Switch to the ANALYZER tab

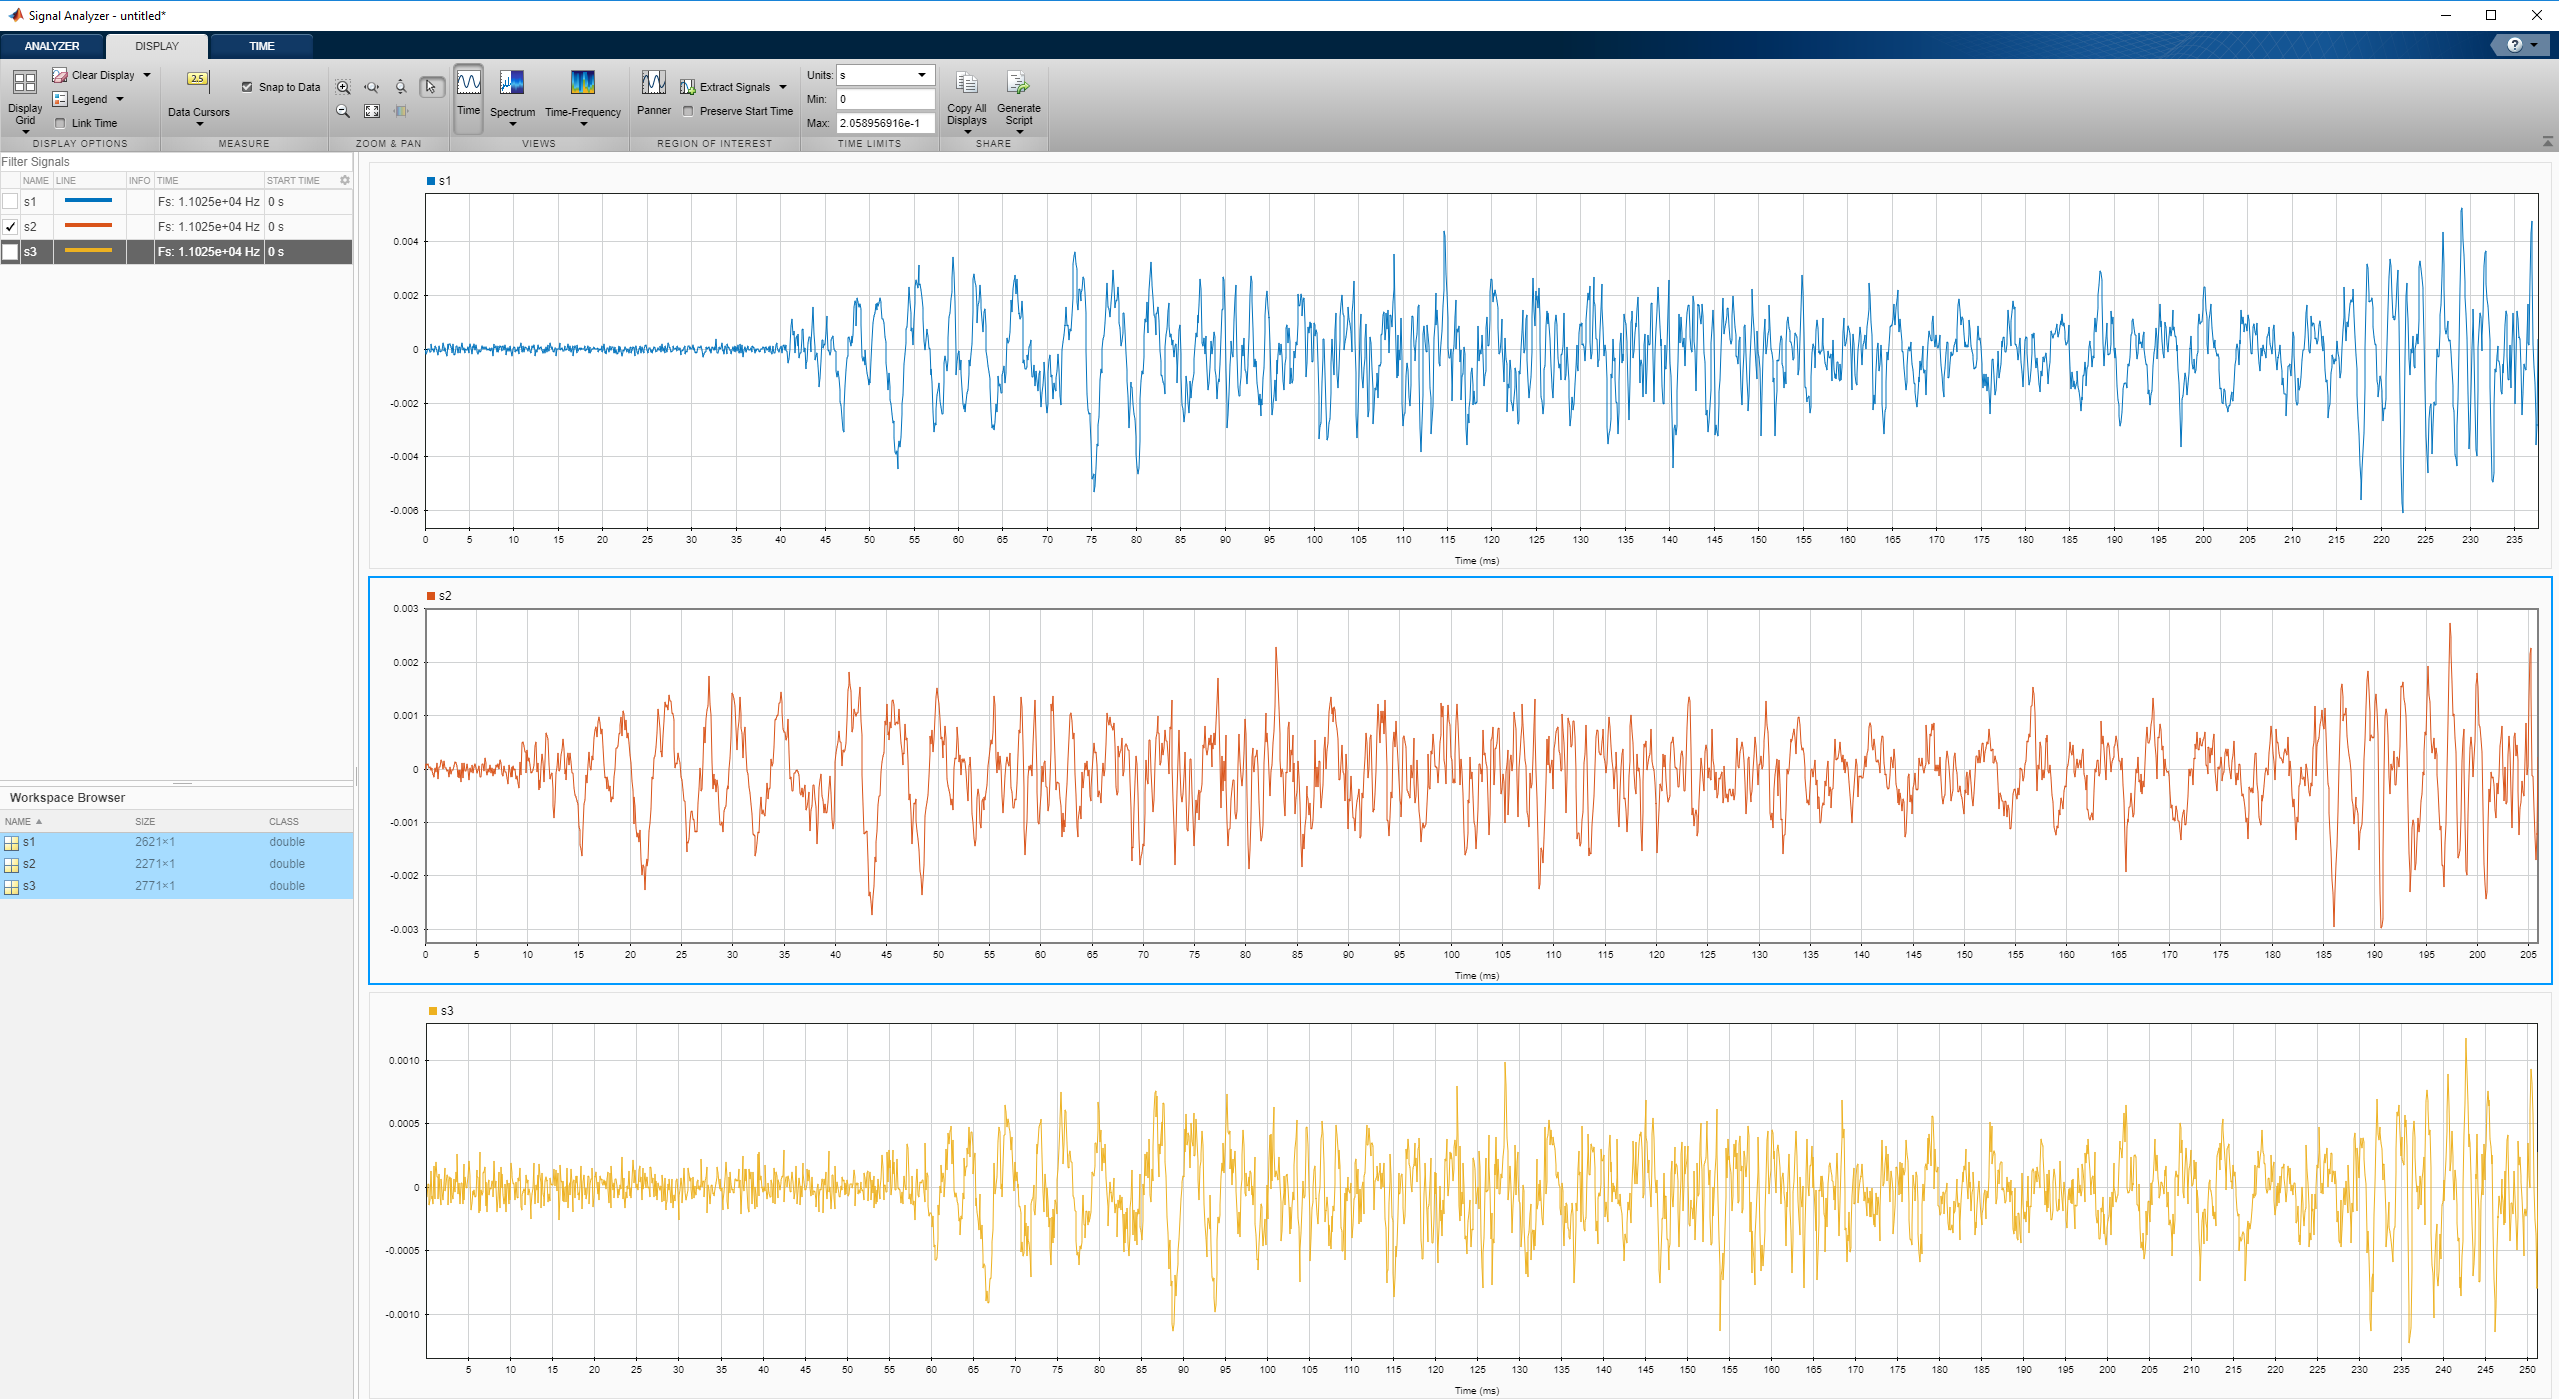click(x=52, y=46)
